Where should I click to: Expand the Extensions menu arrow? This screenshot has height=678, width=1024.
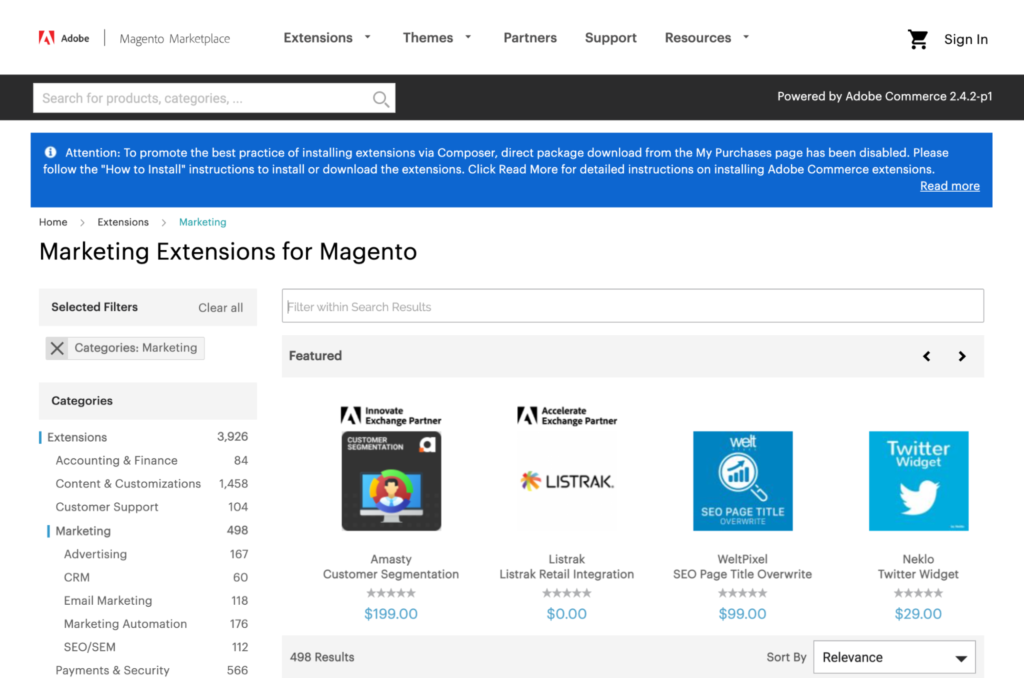coord(368,37)
